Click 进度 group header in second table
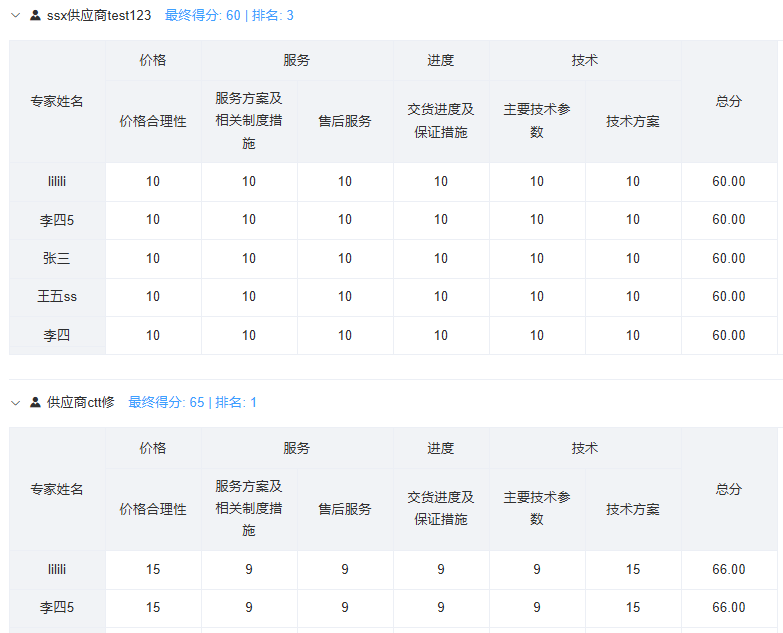The height and width of the screenshot is (633, 783). pyautogui.click(x=440, y=448)
